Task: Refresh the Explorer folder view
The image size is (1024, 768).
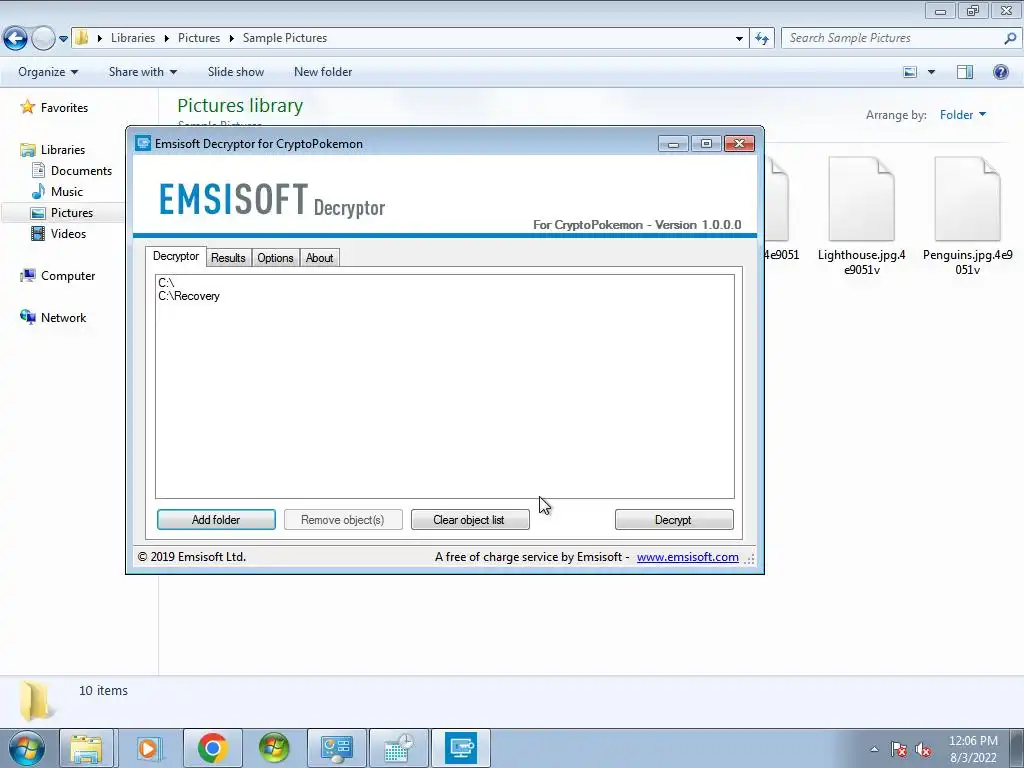Action: [761, 39]
